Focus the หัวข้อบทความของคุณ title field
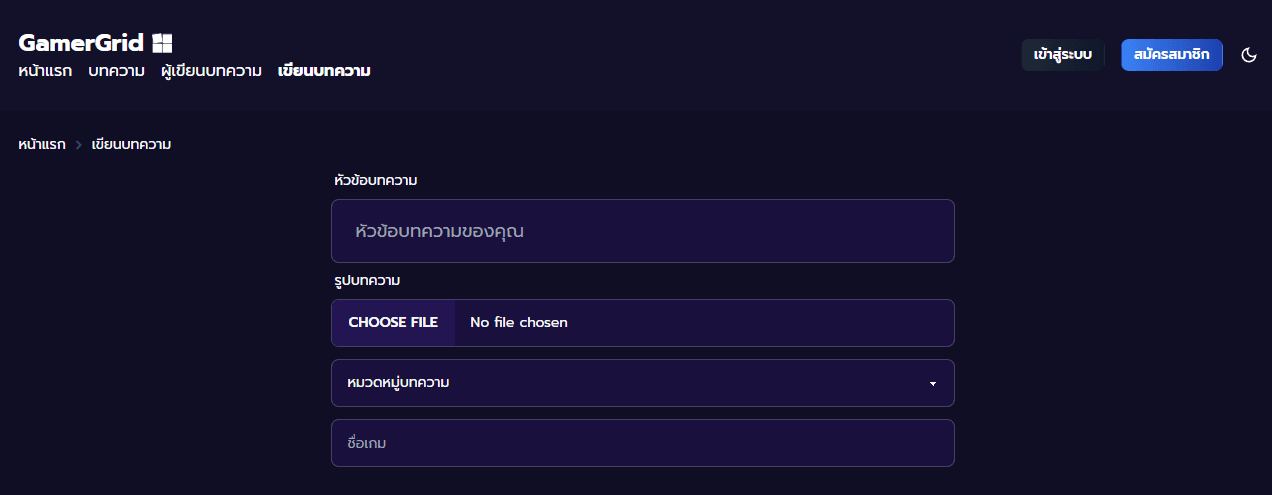1272x495 pixels. coord(642,231)
